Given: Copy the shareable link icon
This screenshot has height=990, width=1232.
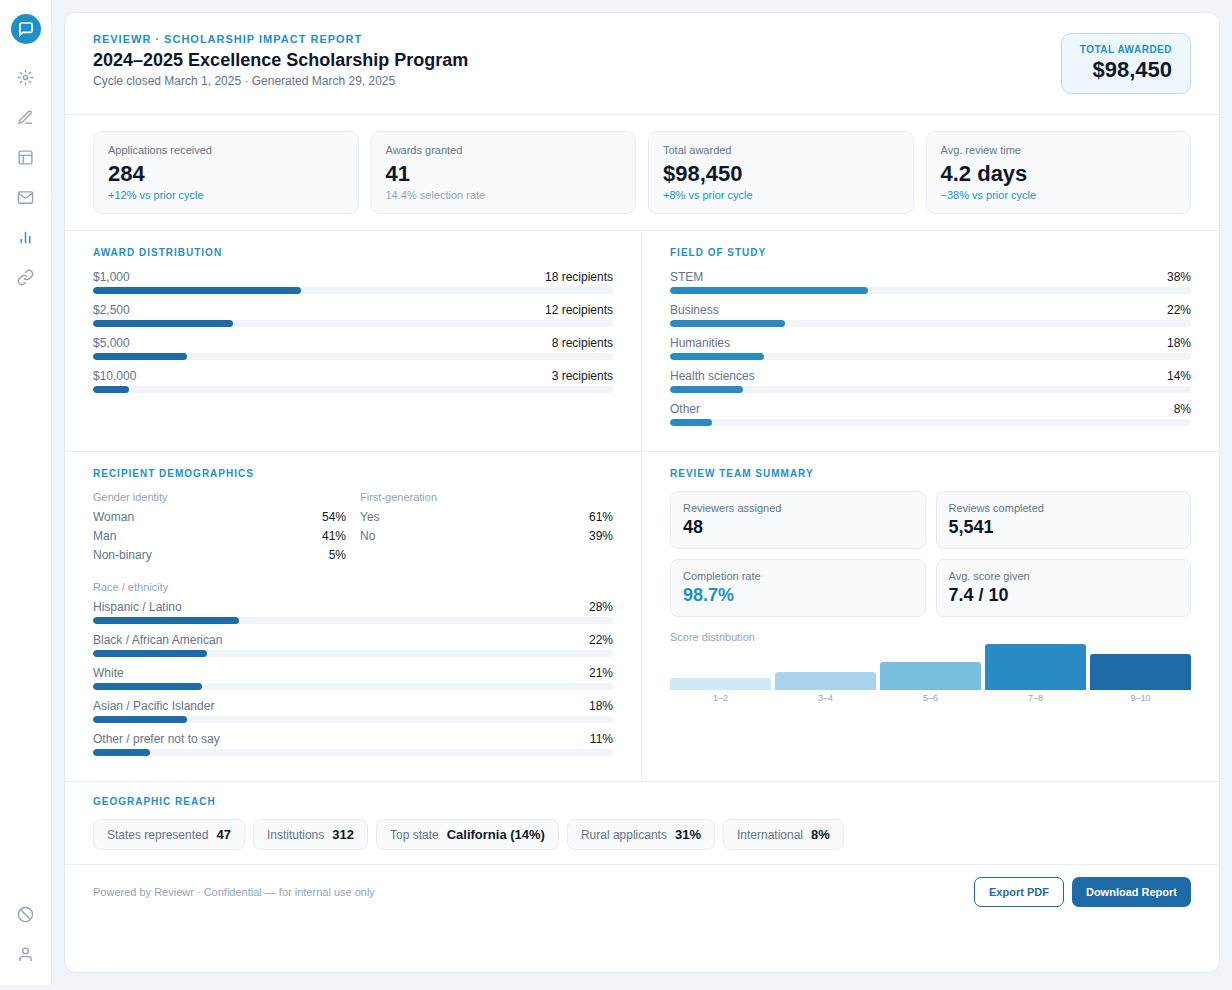Looking at the screenshot, I should click(26, 277).
